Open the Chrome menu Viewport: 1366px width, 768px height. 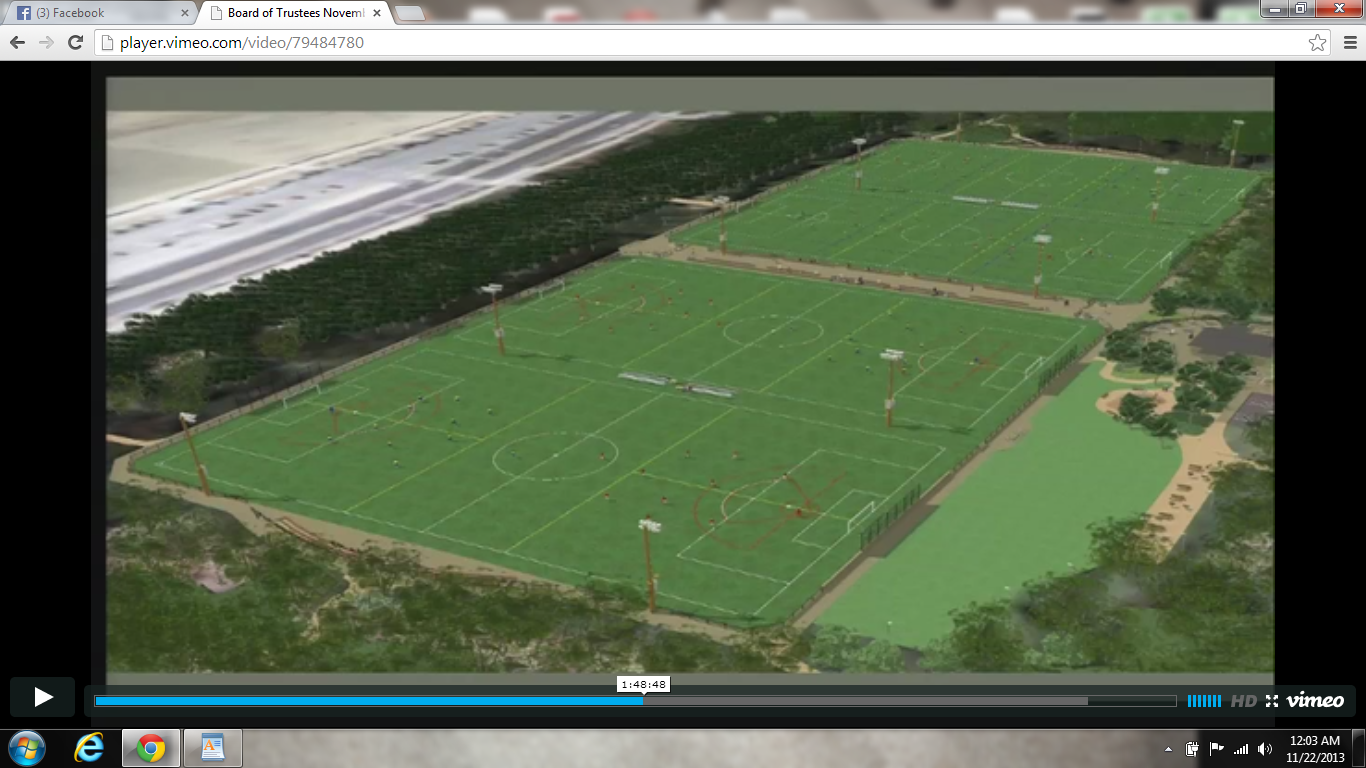[1347, 43]
